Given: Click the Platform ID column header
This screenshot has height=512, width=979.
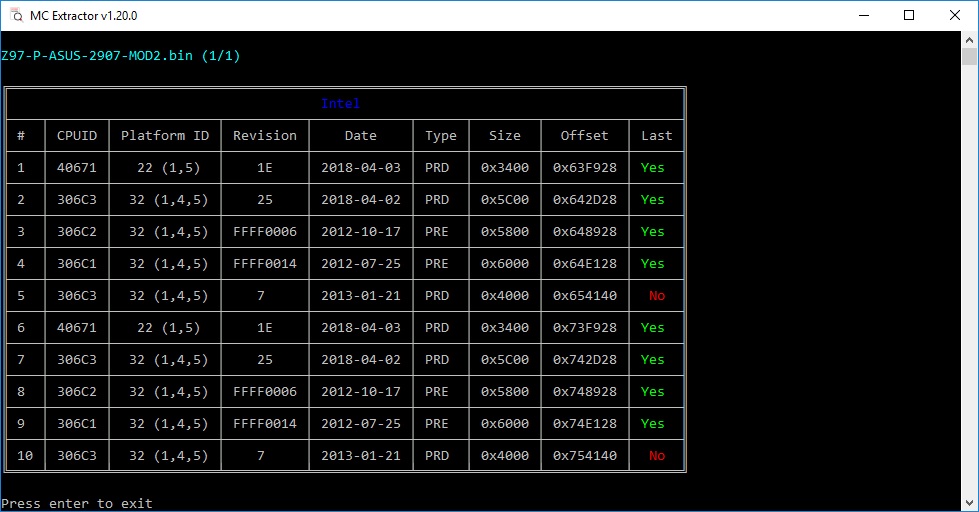Looking at the screenshot, I should 165,135.
